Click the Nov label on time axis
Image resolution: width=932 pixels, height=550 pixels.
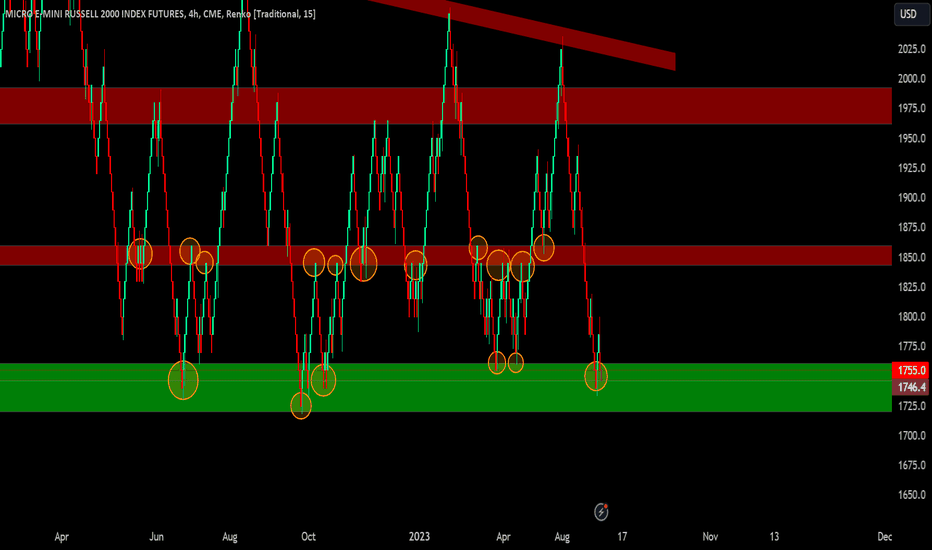(710, 536)
